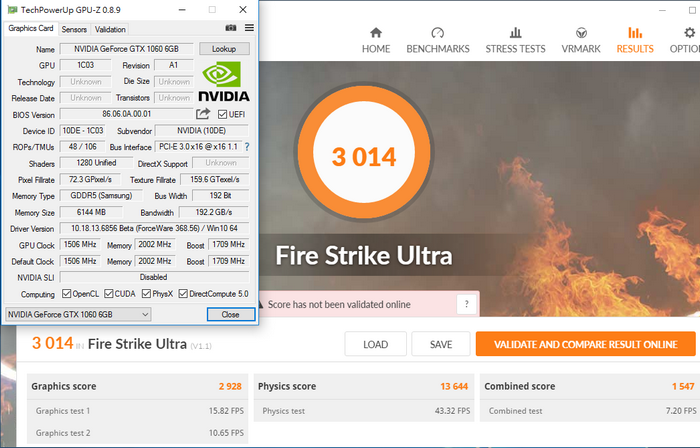
Task: Take a GPU-Z screenshot with the camera icon
Action: pos(232,29)
